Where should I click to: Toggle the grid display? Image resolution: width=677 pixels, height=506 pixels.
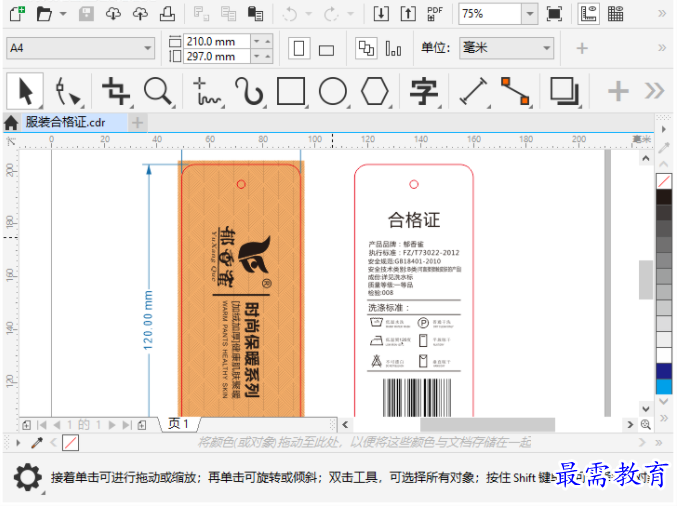[615, 14]
